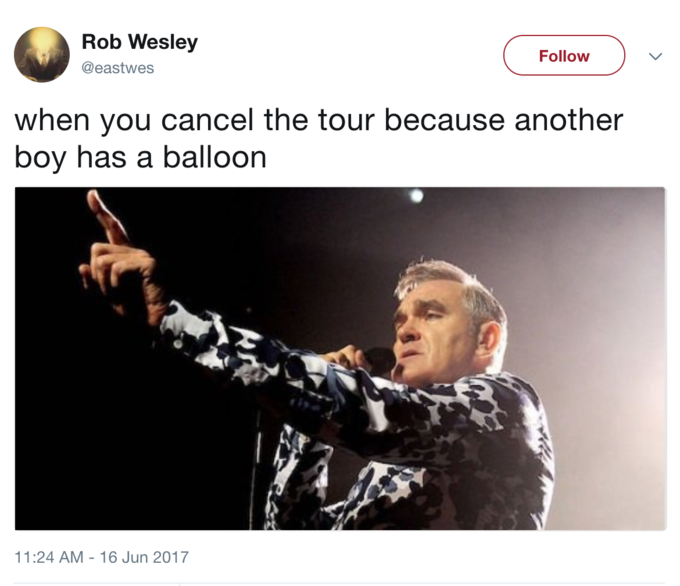
Task: Click the word "tour" in the tweet
Action: (346, 120)
